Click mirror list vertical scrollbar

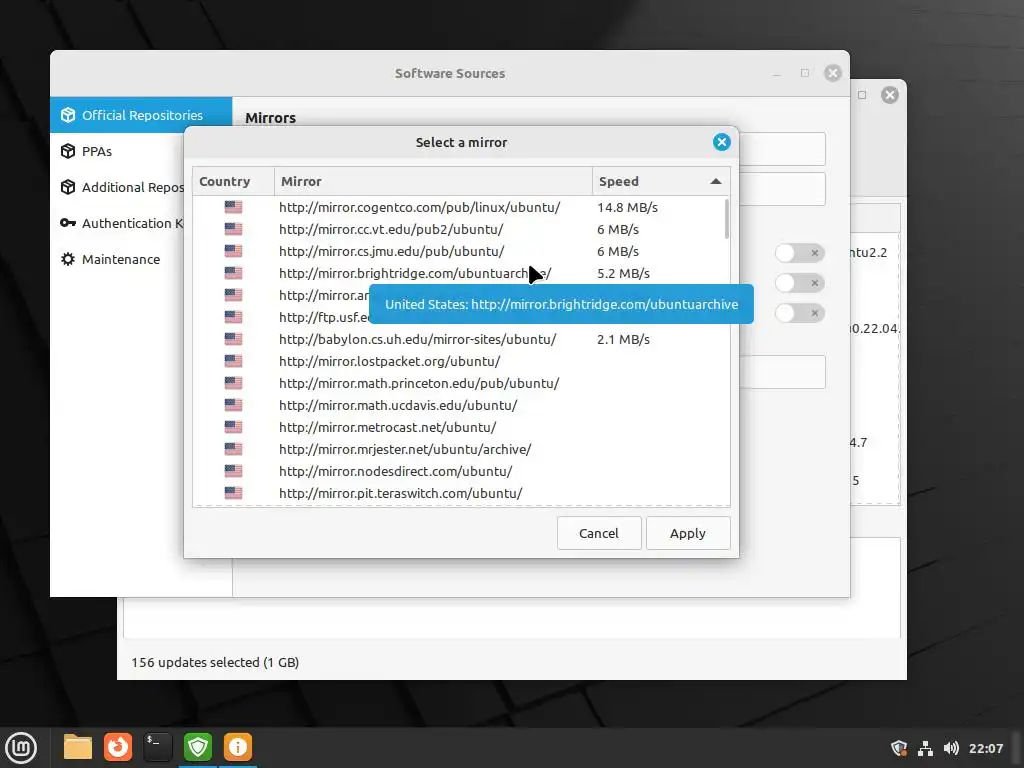click(726, 219)
